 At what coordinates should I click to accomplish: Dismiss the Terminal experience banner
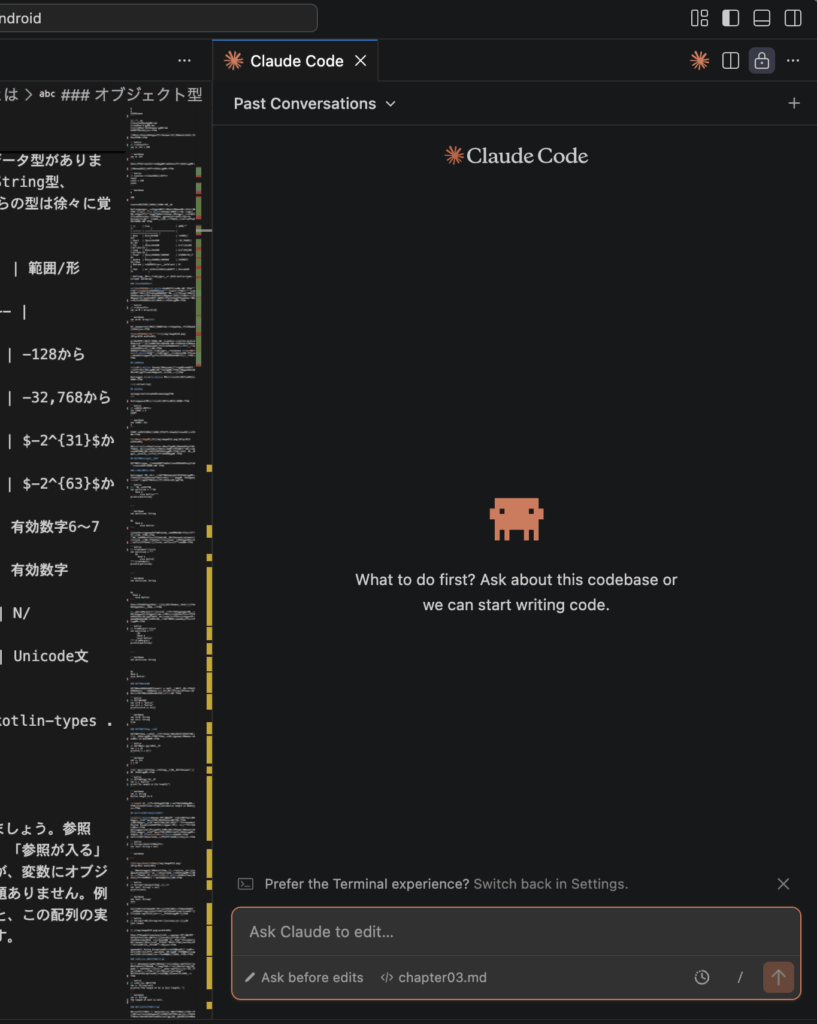(783, 884)
